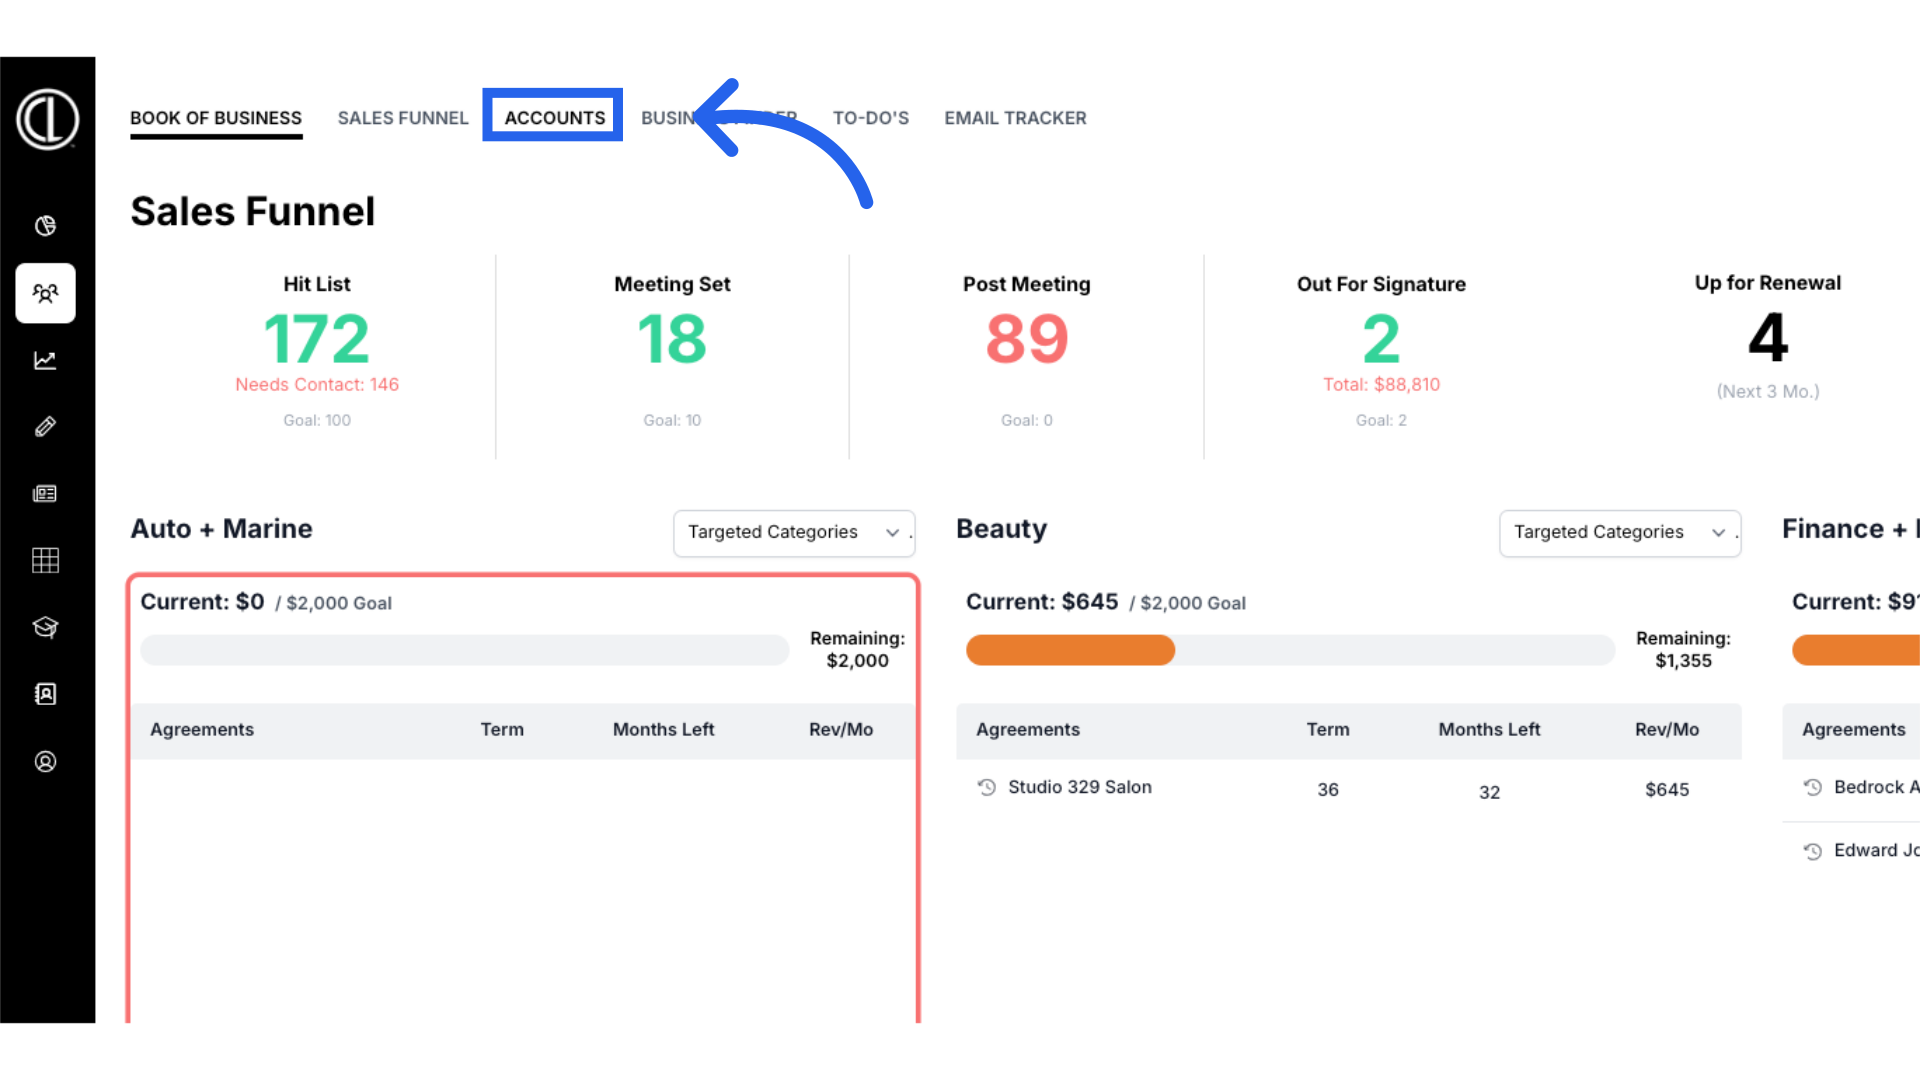The image size is (1920, 1080).
Task: Go to the Email Tracker tab
Action: (1015, 118)
